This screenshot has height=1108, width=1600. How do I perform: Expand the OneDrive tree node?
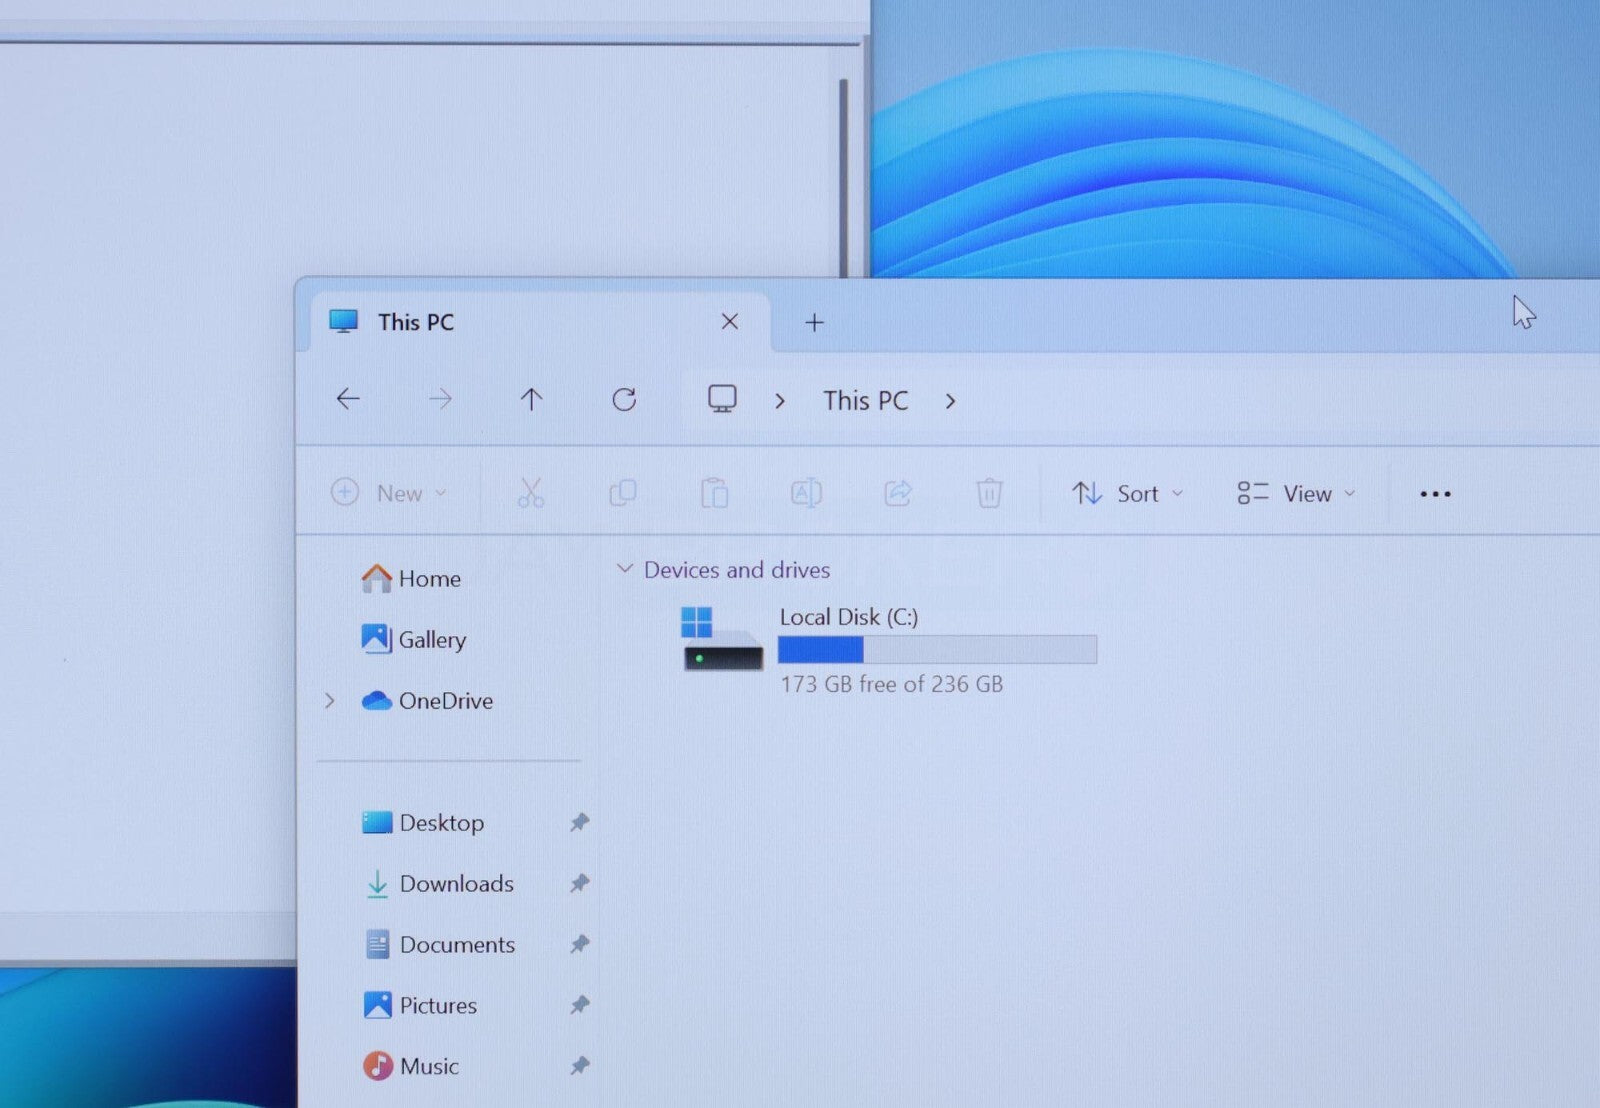click(x=329, y=701)
